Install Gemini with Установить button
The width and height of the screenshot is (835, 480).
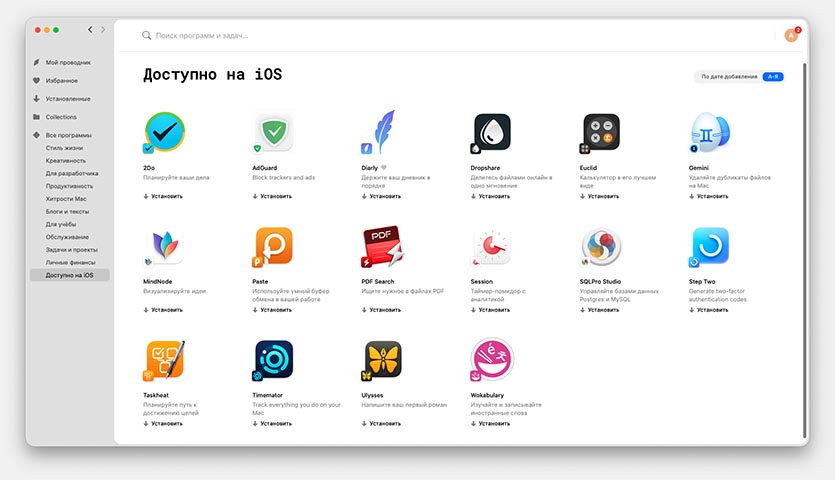(709, 196)
